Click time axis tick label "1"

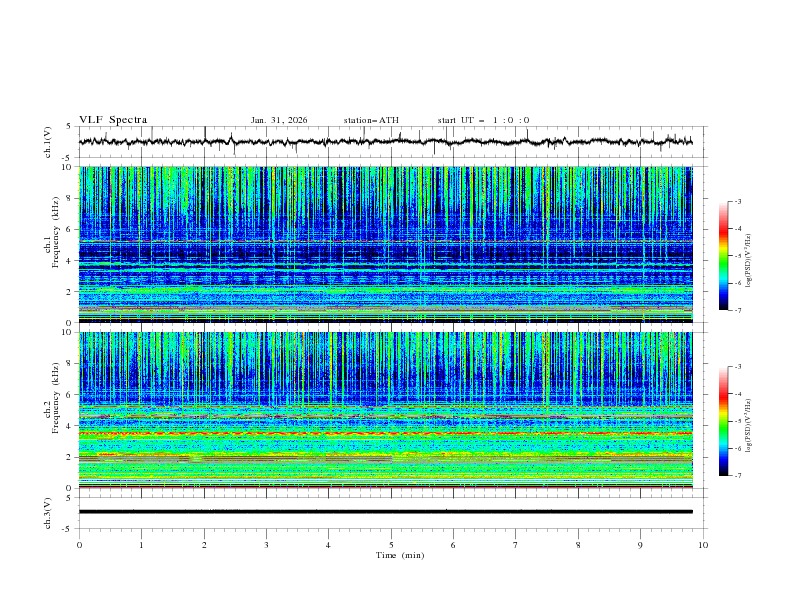pyautogui.click(x=141, y=545)
